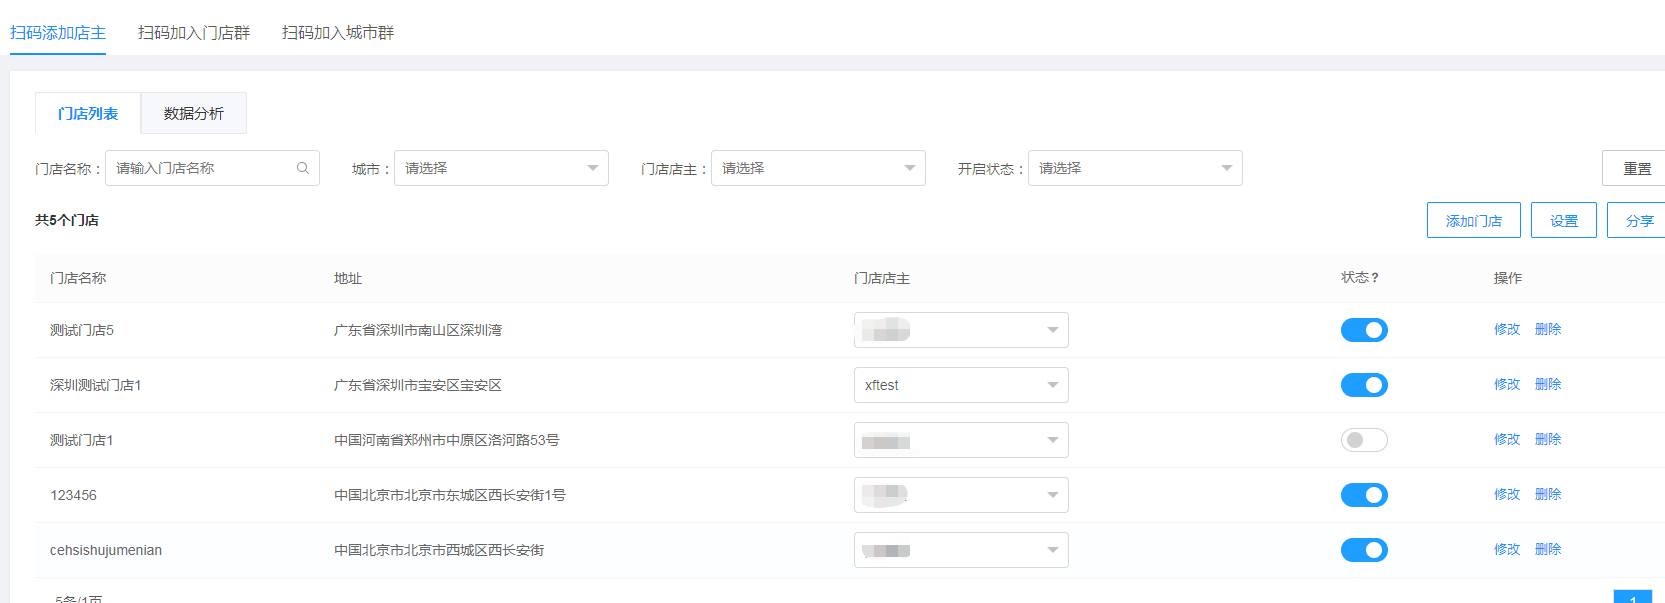Expand the 门店店主 filter dropdown
Screen dimensions: 1665x603
pyautogui.click(x=818, y=168)
